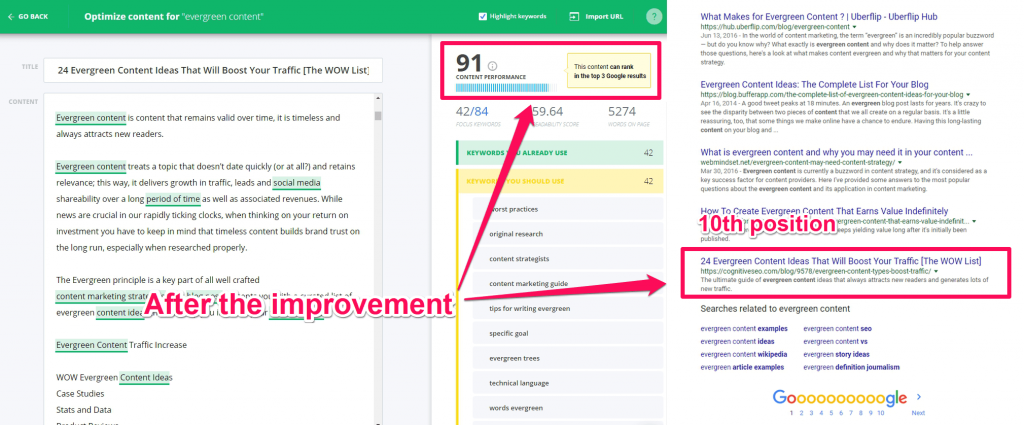Image resolution: width=1024 pixels, height=425 pixels.
Task: Go to Google results page 10
Action: click(x=880, y=413)
